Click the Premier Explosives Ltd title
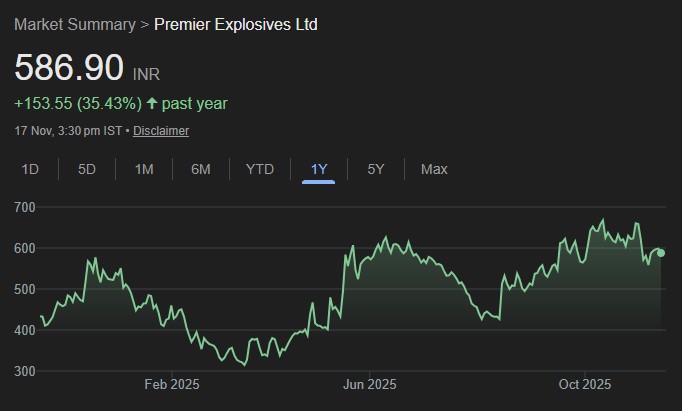682x411 pixels. pyautogui.click(x=236, y=24)
